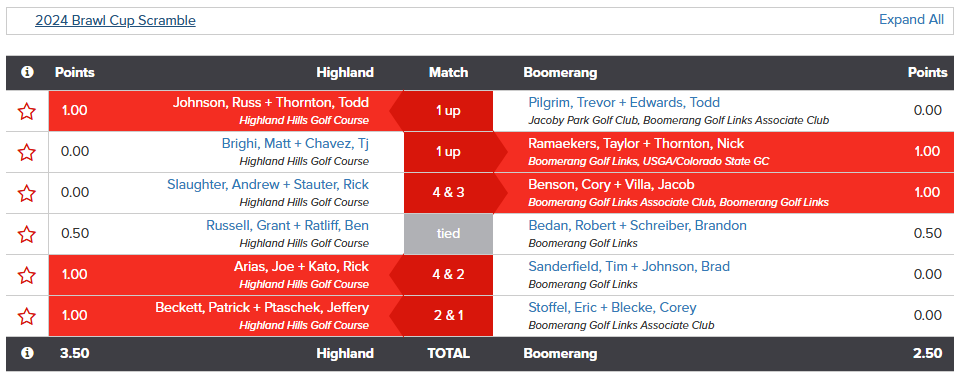The image size is (959, 373).
Task: Star the Johnson, Russ + Thornton, Todd match
Action: tap(26, 111)
